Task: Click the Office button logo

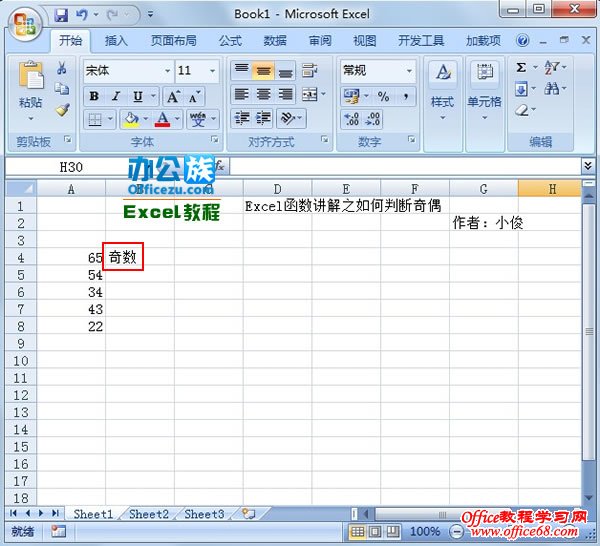Action: 23,22
